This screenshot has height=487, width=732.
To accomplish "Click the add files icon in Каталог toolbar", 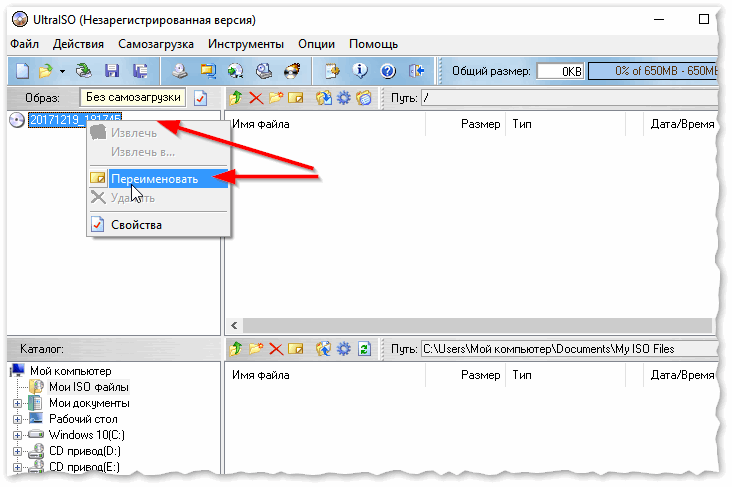I will coord(324,349).
